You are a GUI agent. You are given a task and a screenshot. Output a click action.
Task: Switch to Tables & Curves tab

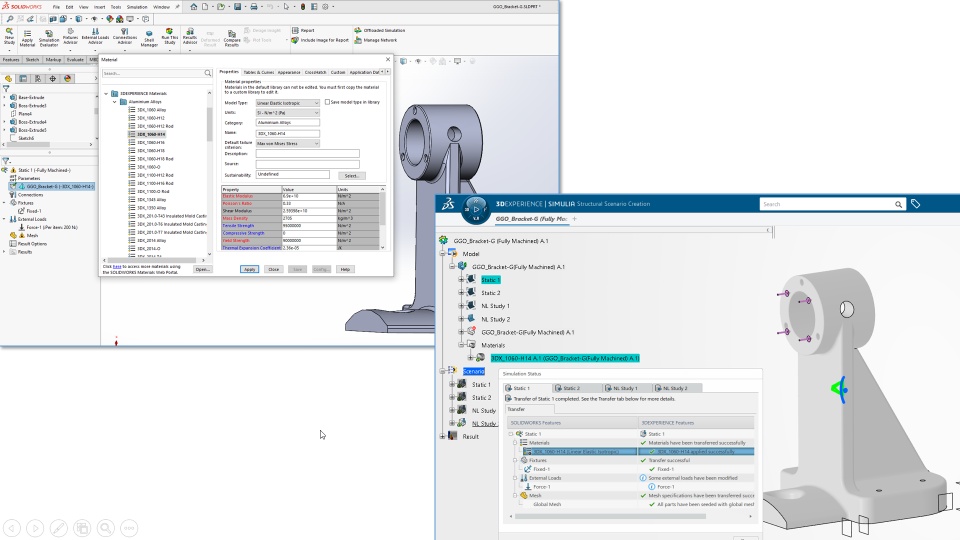258,72
